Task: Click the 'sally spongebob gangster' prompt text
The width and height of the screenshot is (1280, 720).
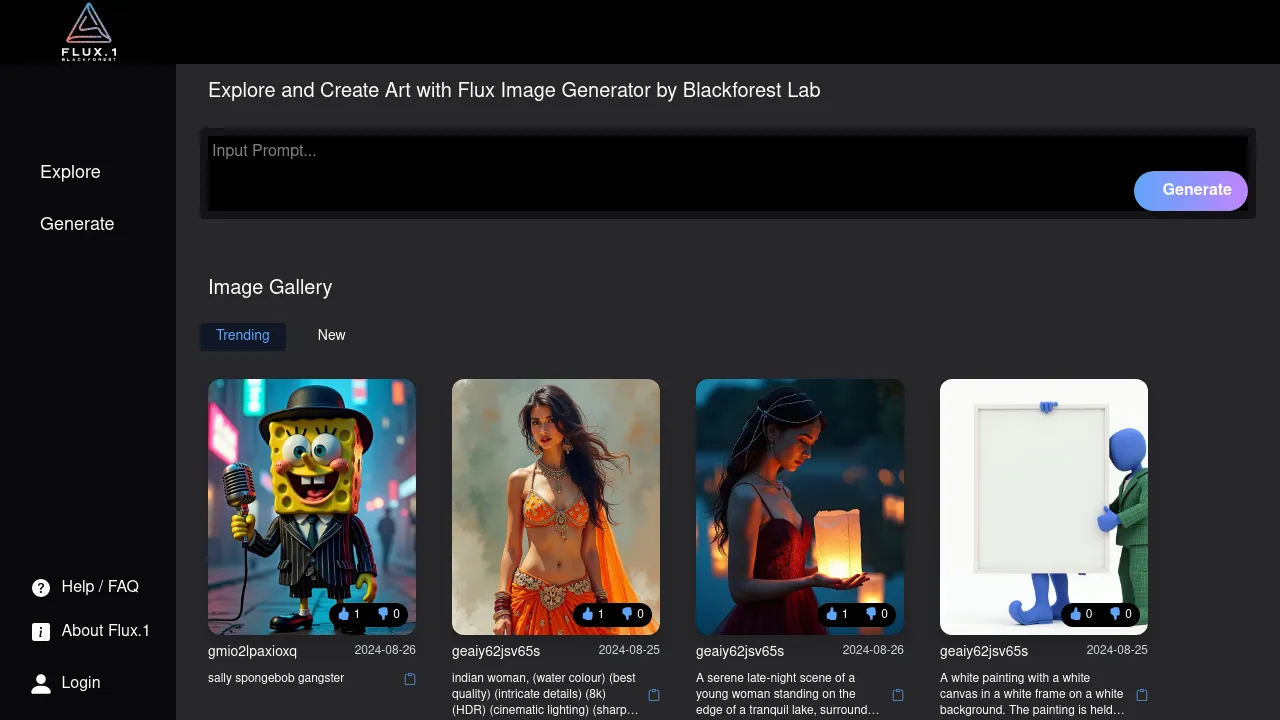Action: tap(276, 679)
